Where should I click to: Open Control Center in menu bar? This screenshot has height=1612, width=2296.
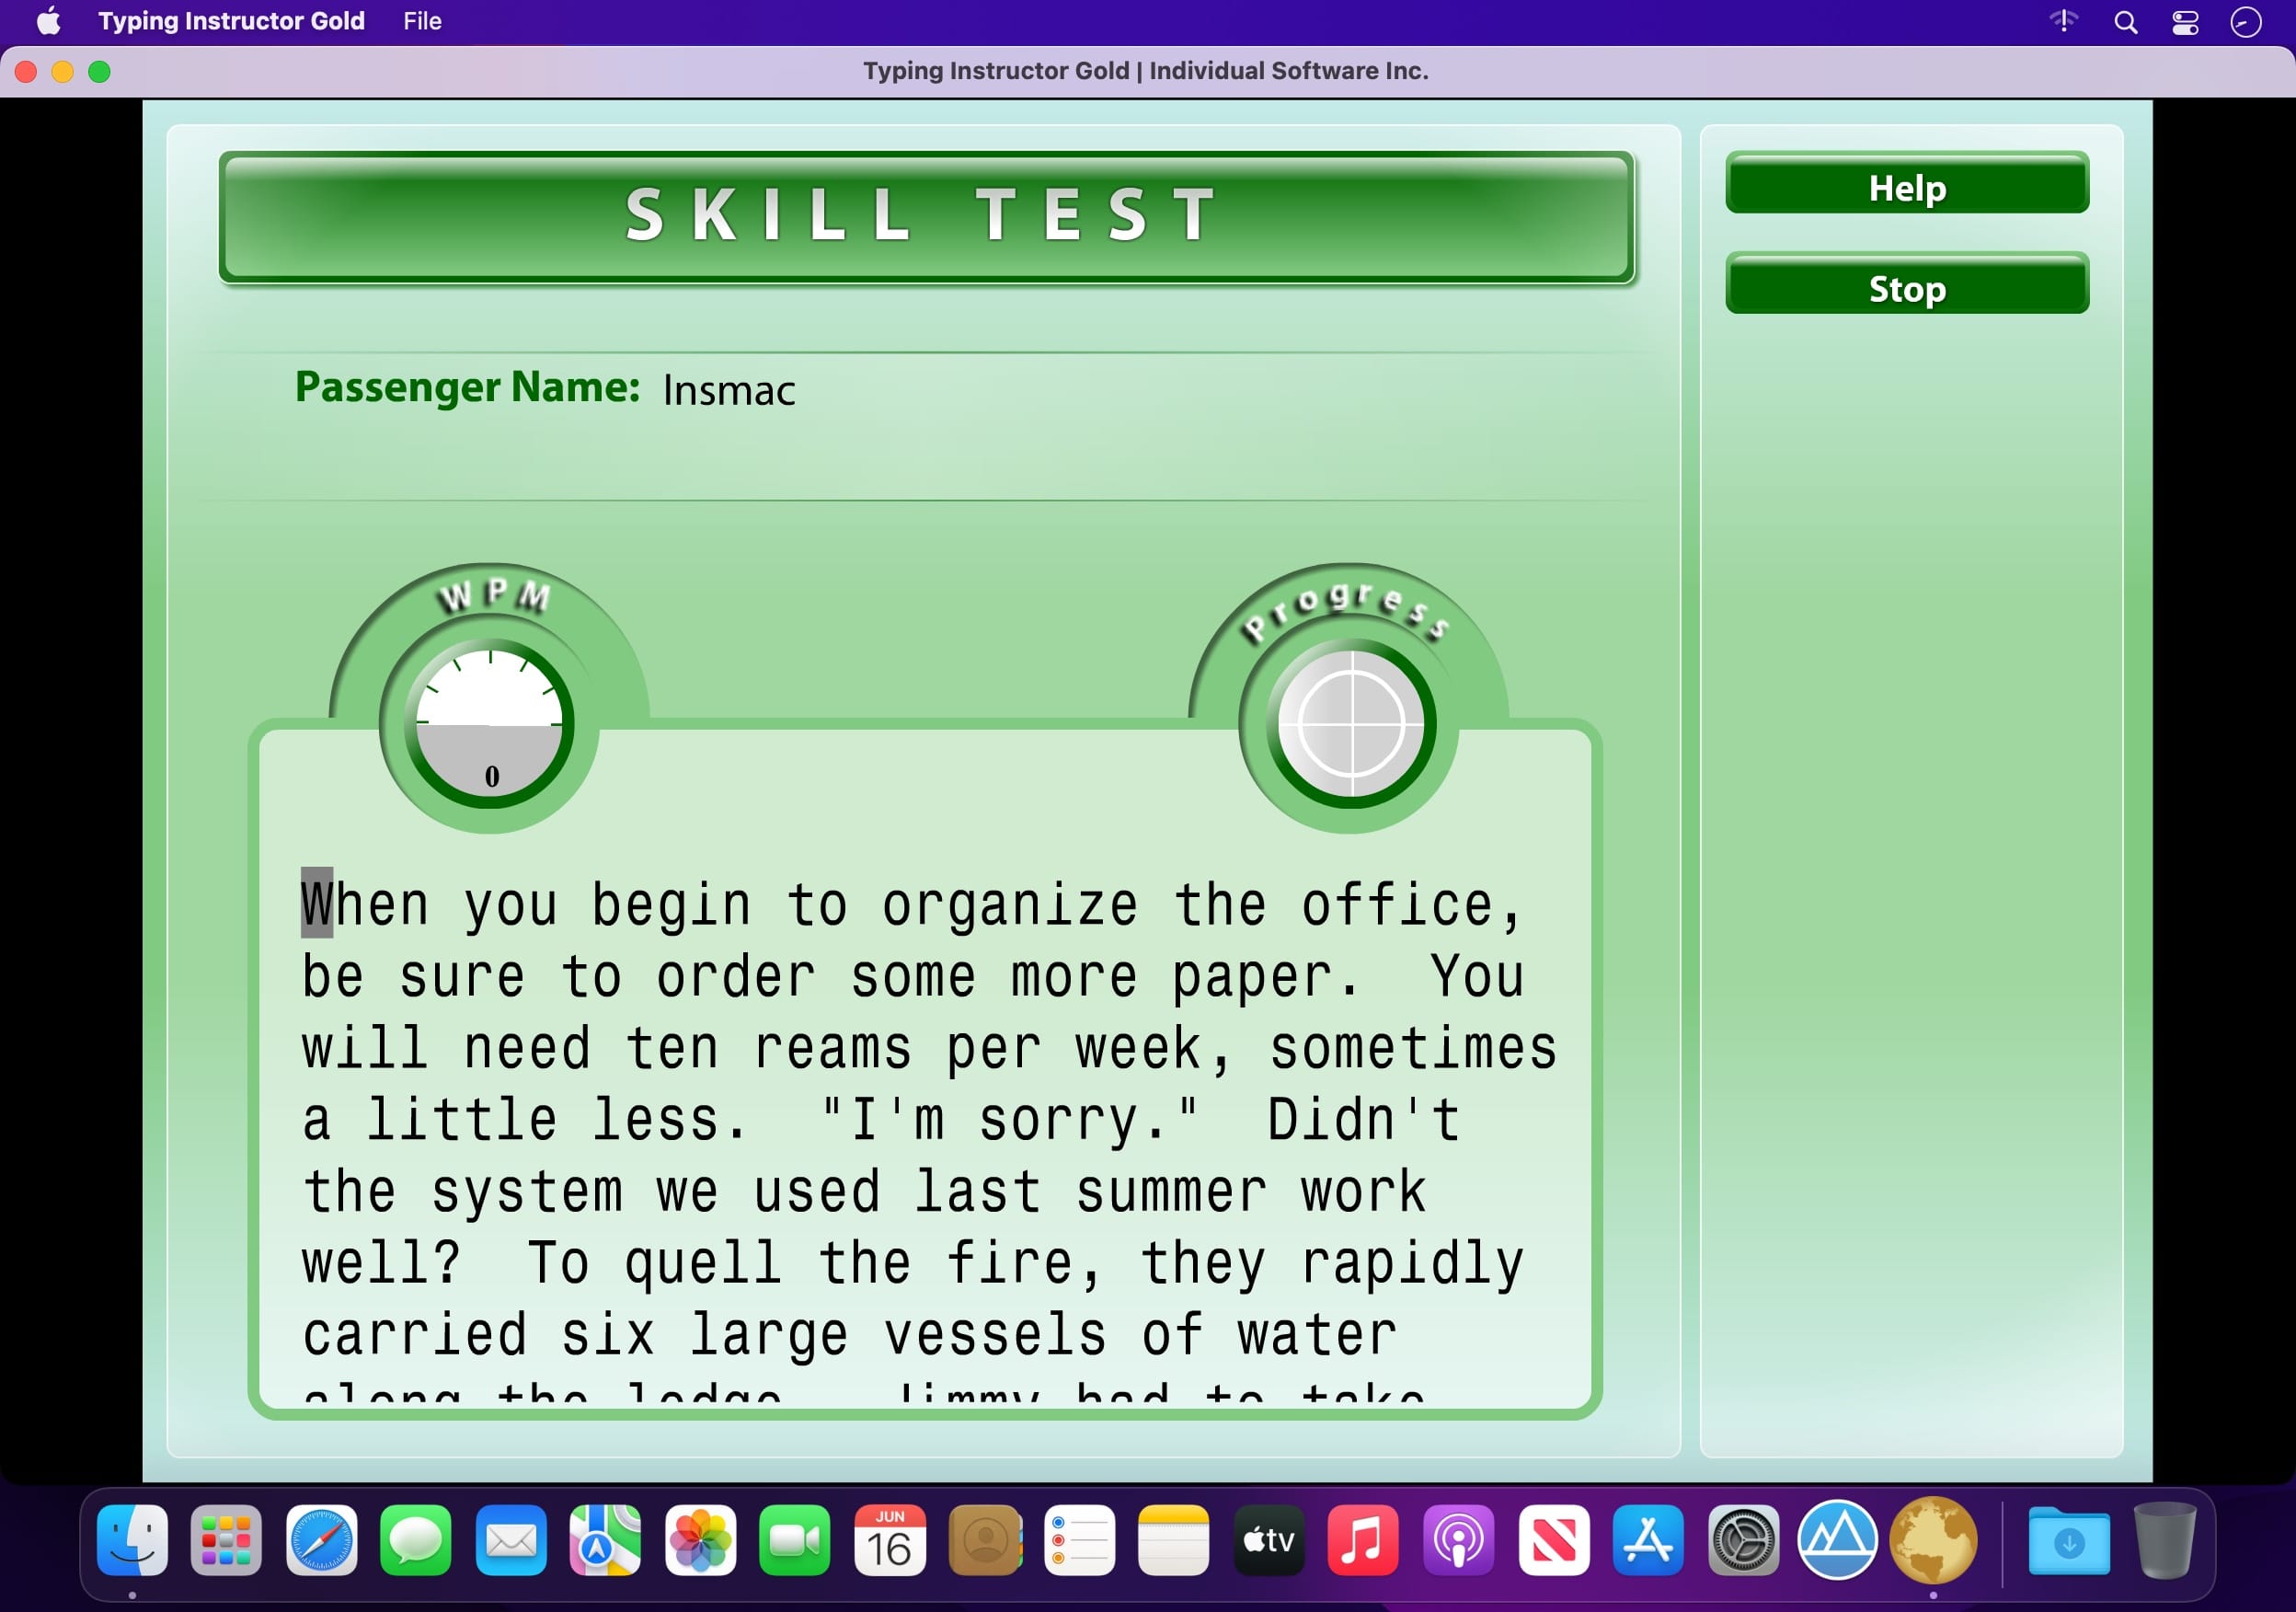click(2185, 22)
